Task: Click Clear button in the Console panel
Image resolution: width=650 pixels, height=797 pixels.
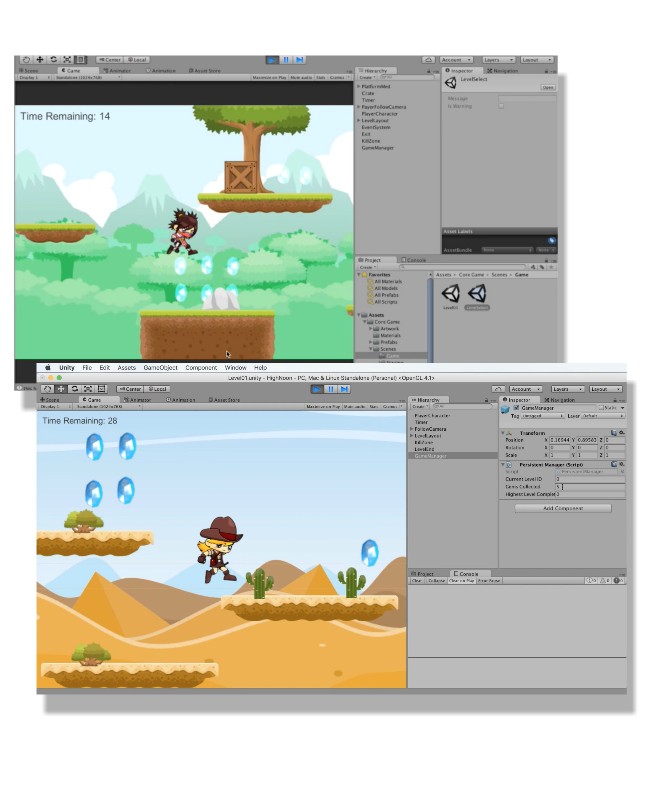Action: [x=418, y=580]
